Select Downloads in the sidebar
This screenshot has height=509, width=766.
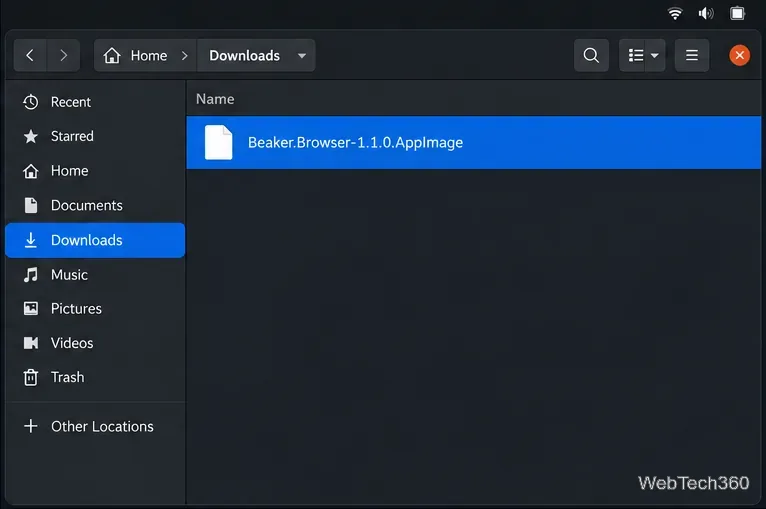(95, 240)
